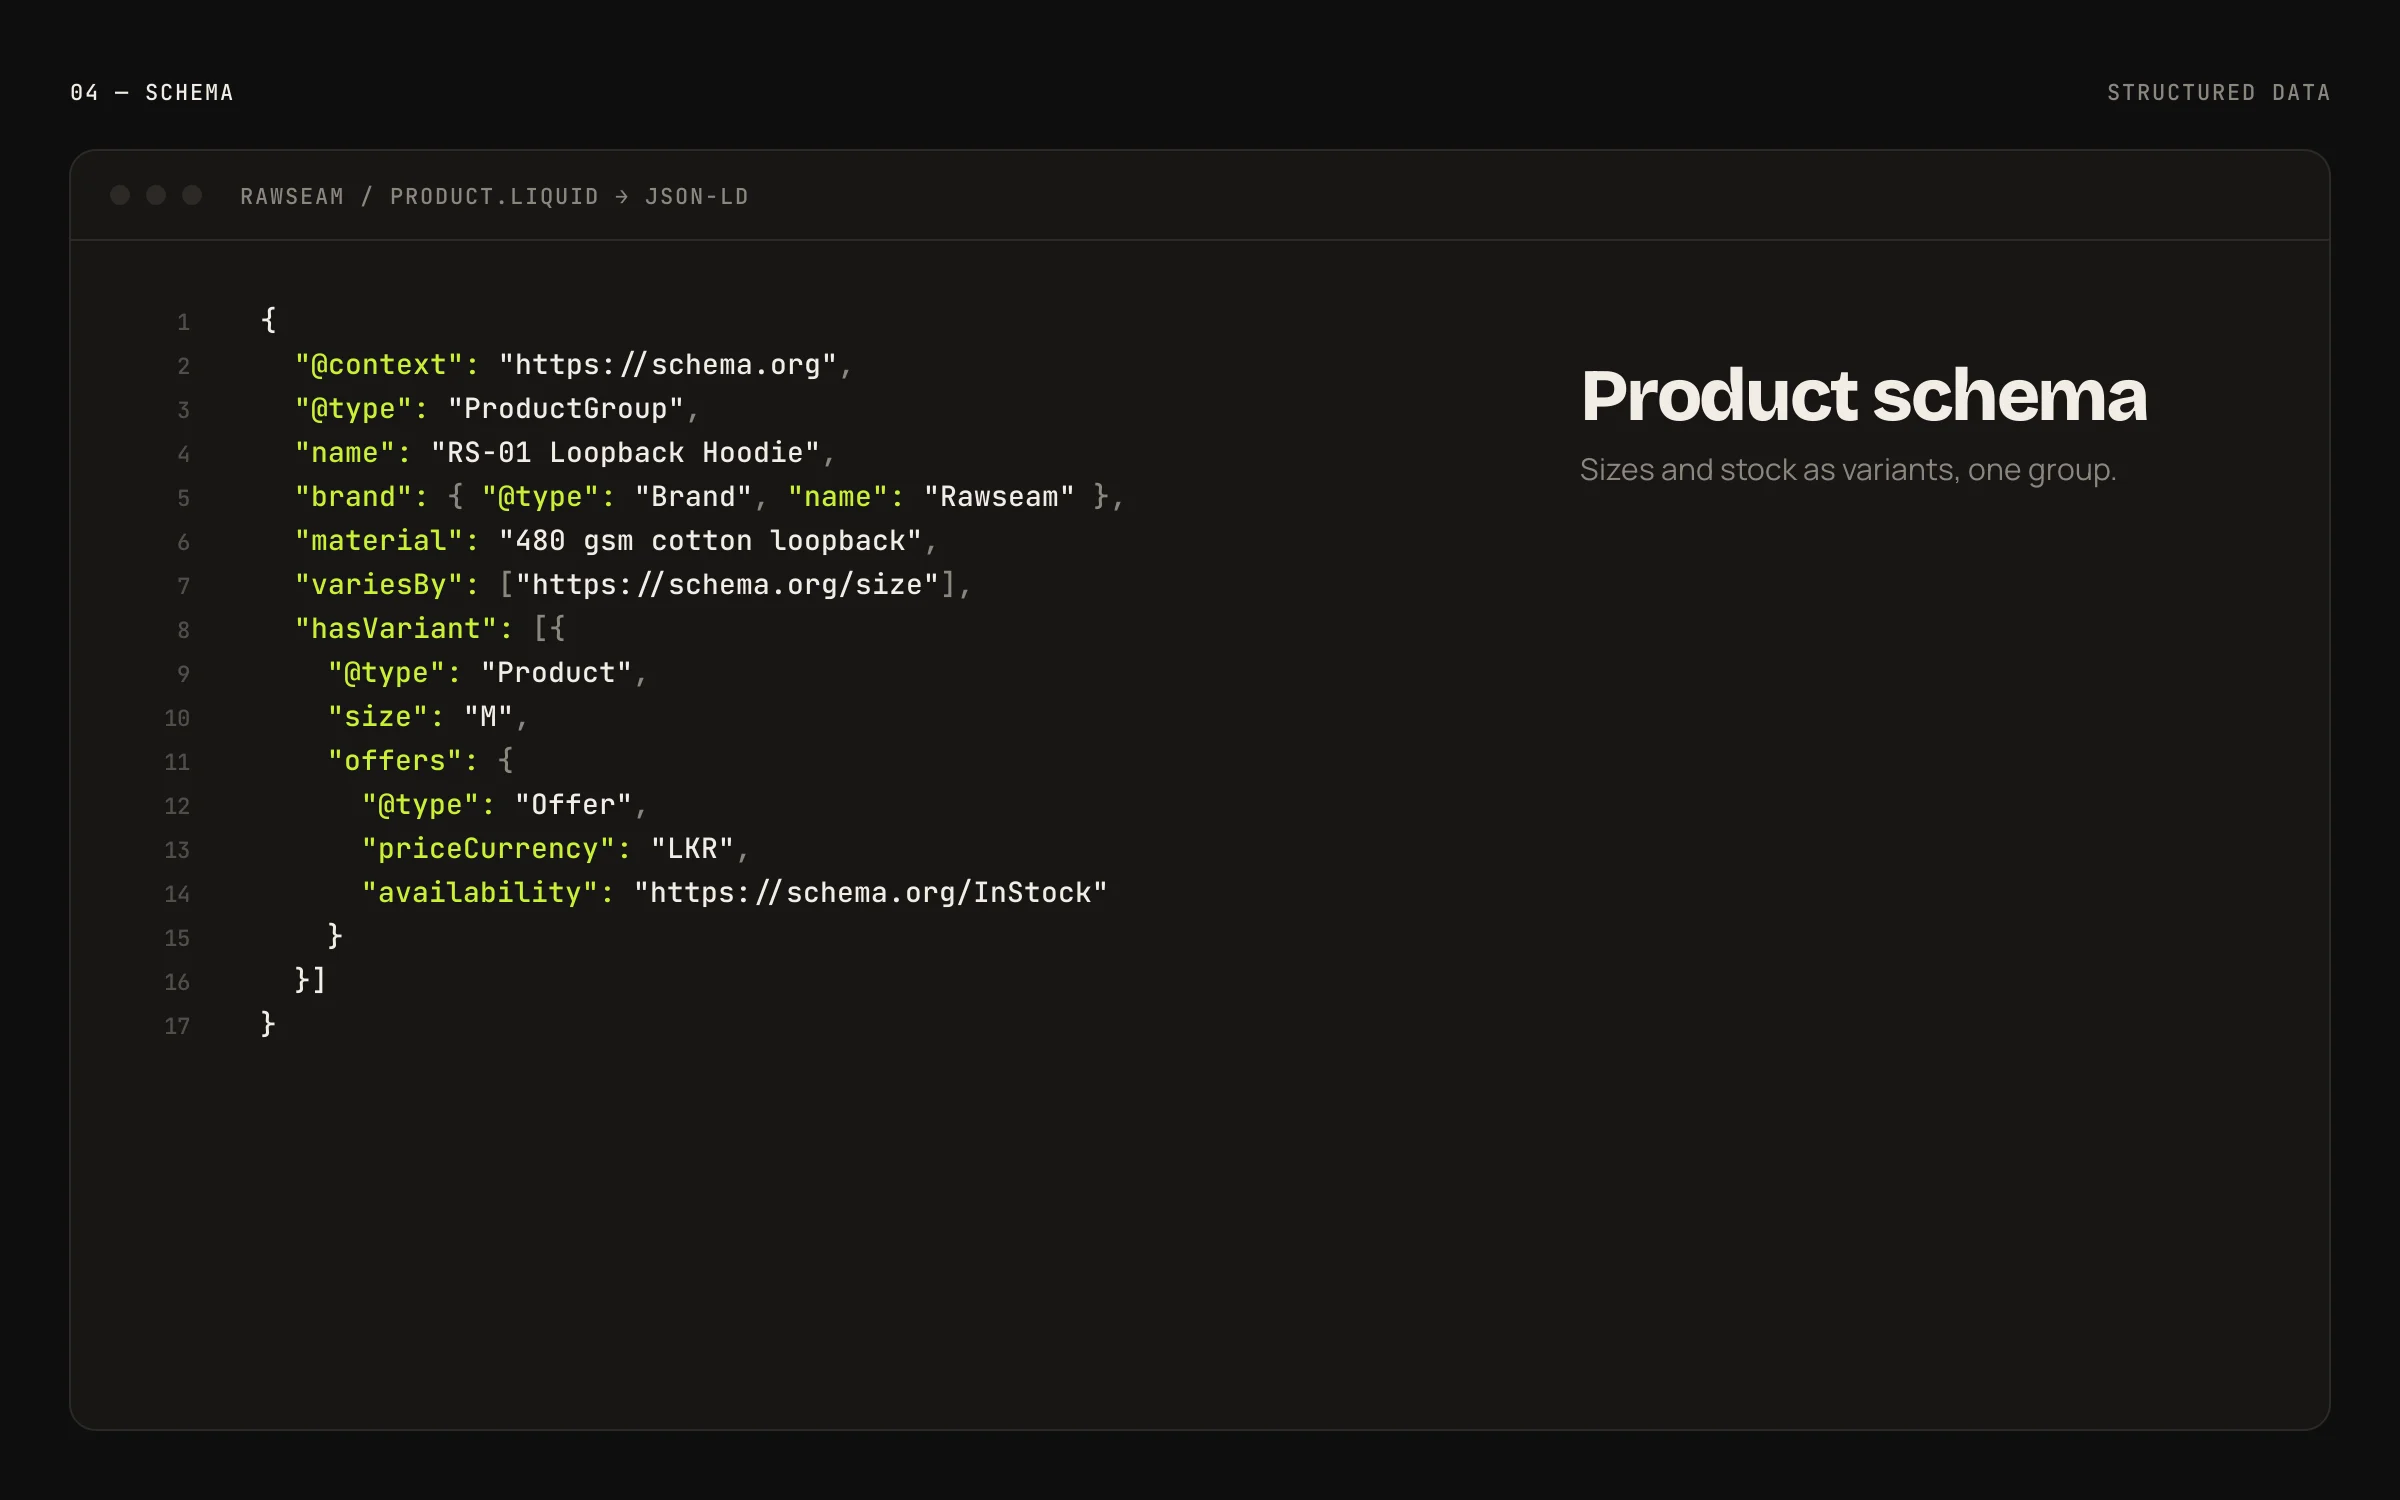Click line number 8 in gutter
The width and height of the screenshot is (2400, 1500).
tap(183, 630)
